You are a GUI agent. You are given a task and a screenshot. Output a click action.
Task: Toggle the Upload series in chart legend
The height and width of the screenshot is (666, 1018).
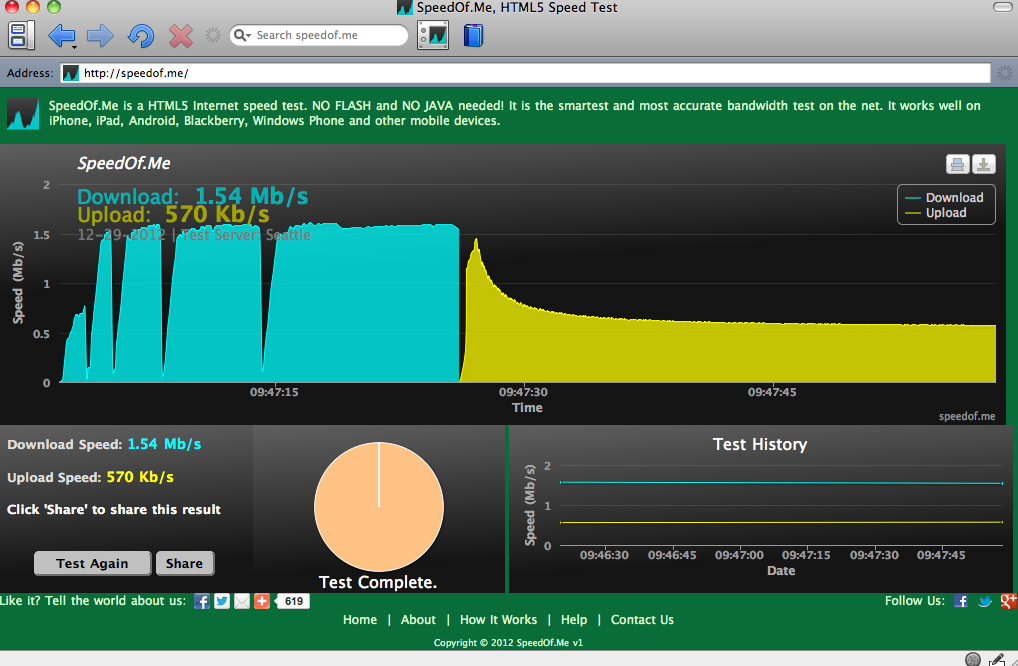point(936,213)
